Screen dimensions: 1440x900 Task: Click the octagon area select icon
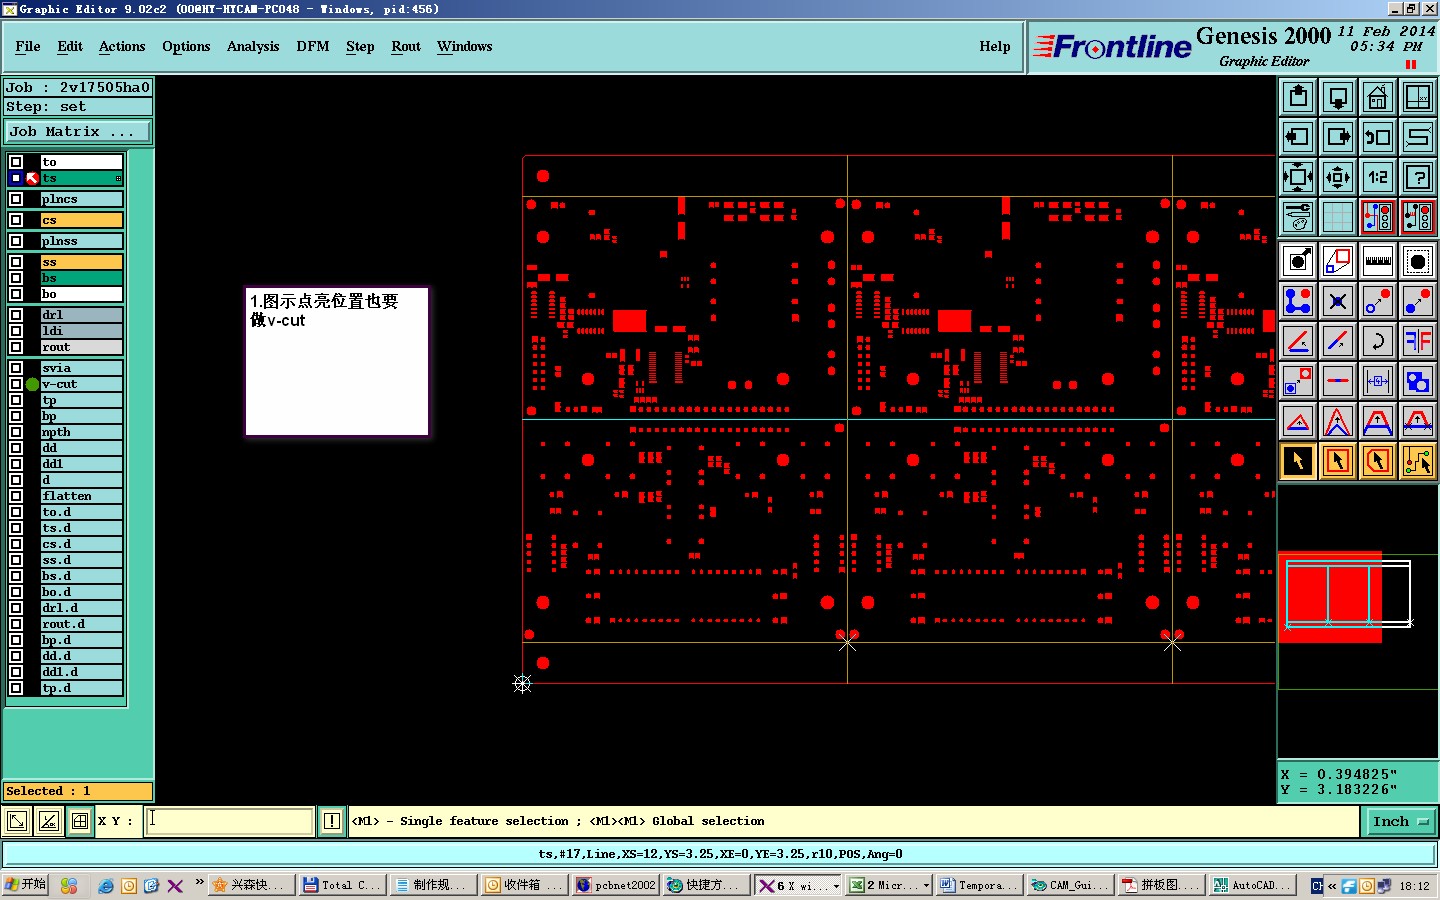(1418, 262)
